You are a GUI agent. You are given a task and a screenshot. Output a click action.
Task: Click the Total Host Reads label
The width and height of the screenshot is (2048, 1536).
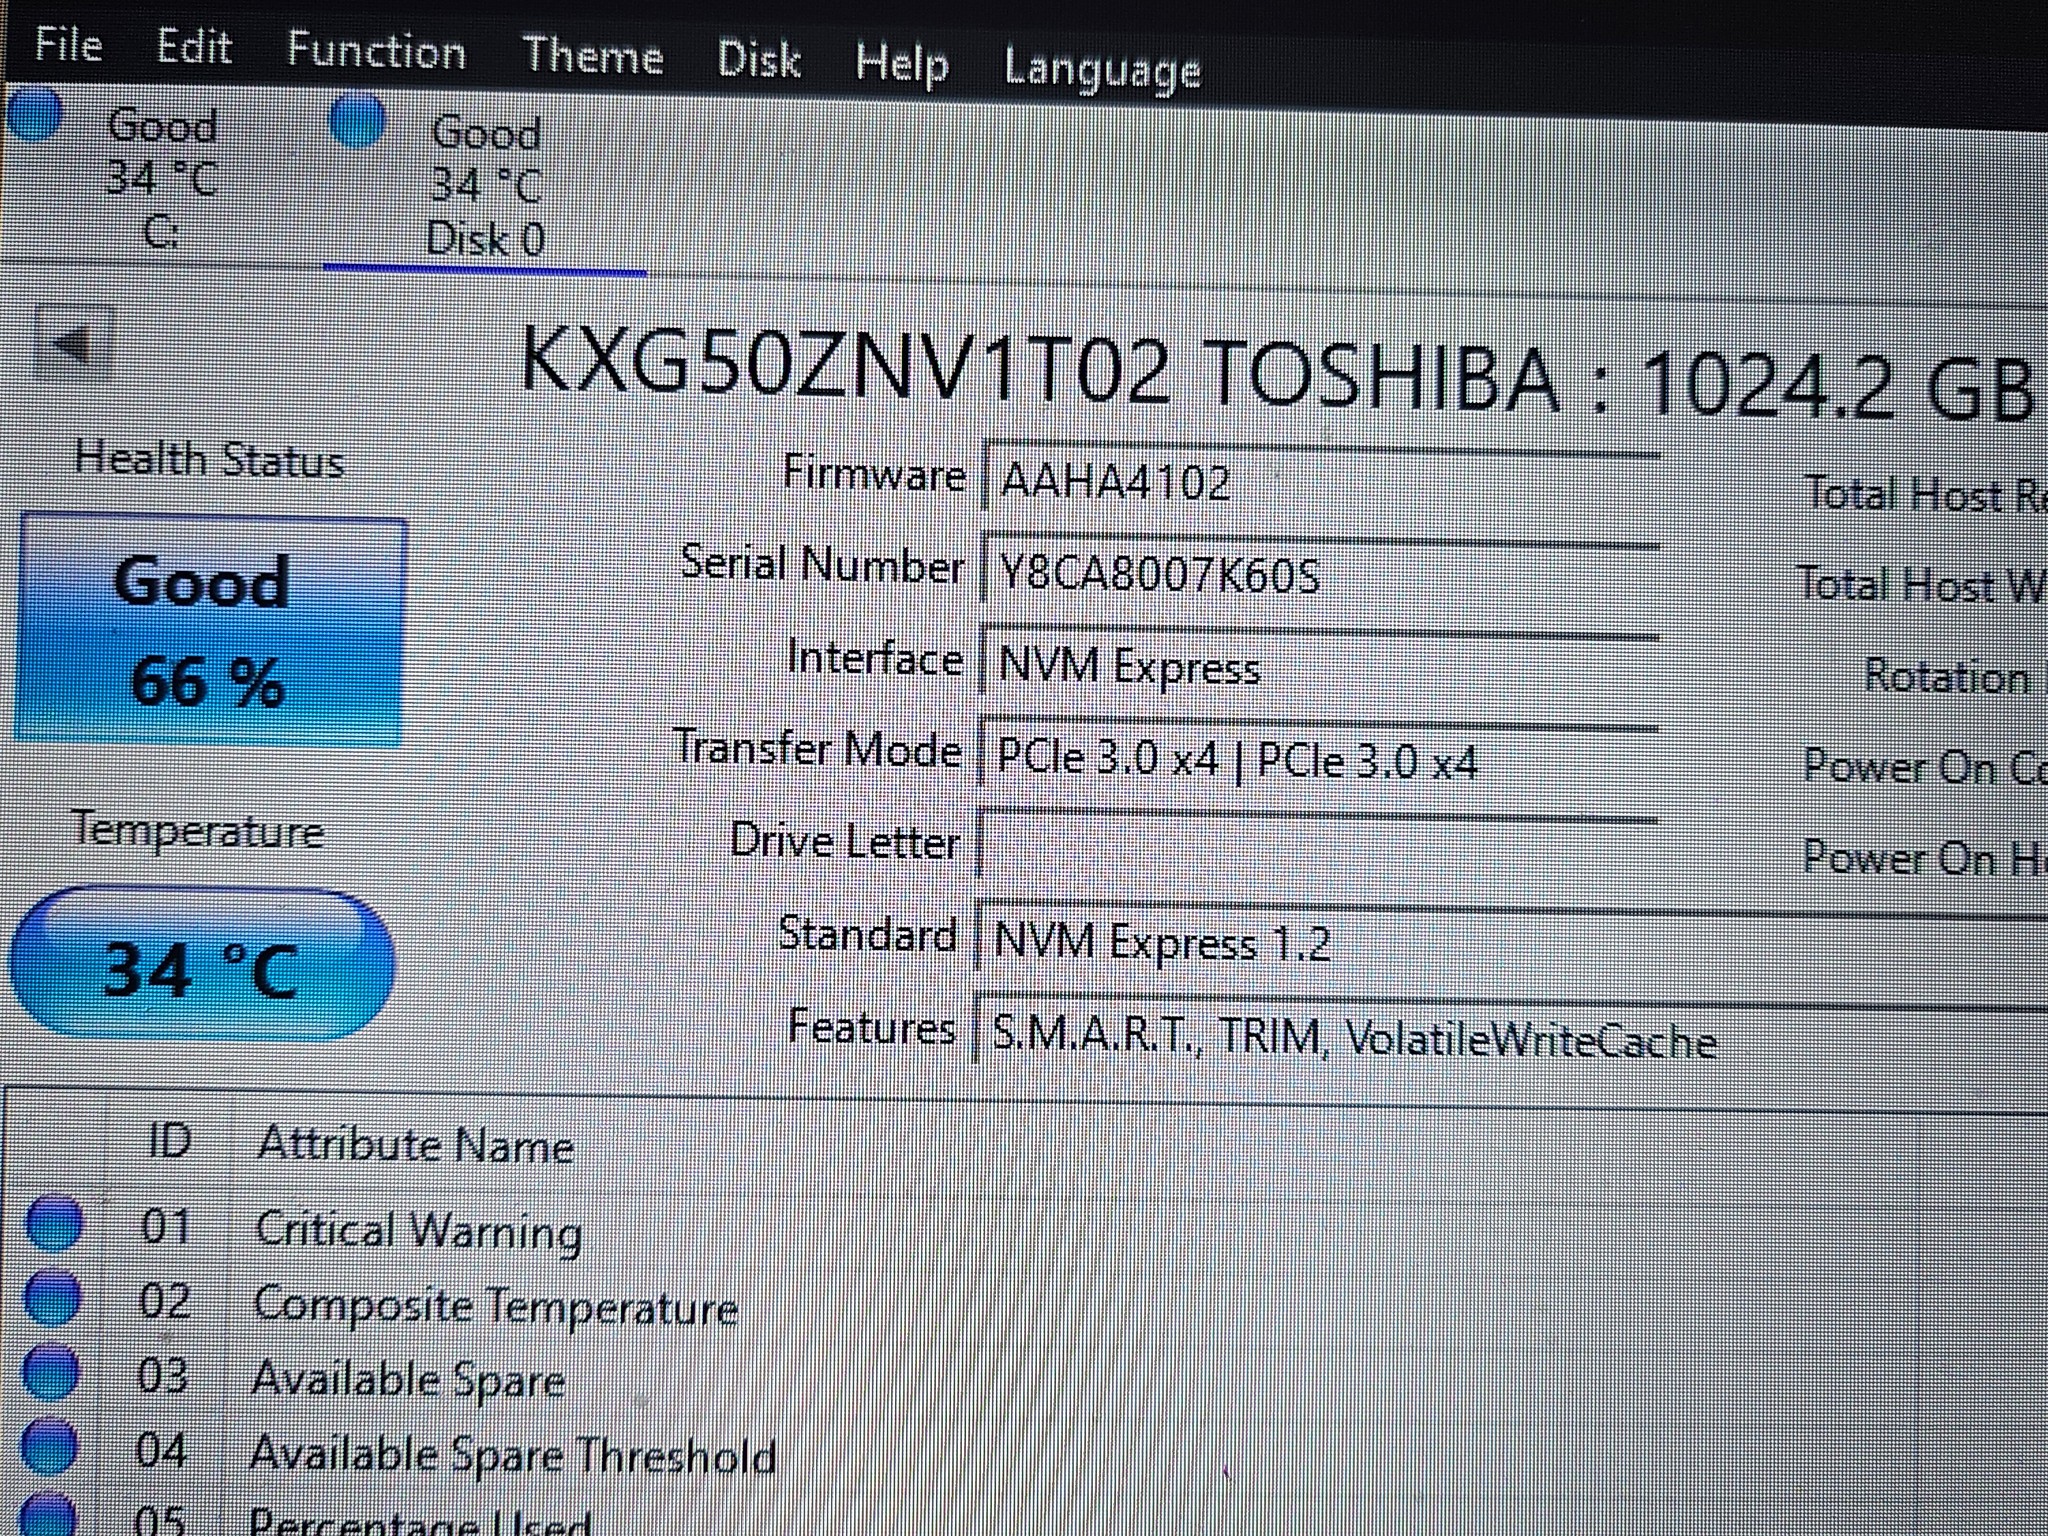click(1925, 494)
